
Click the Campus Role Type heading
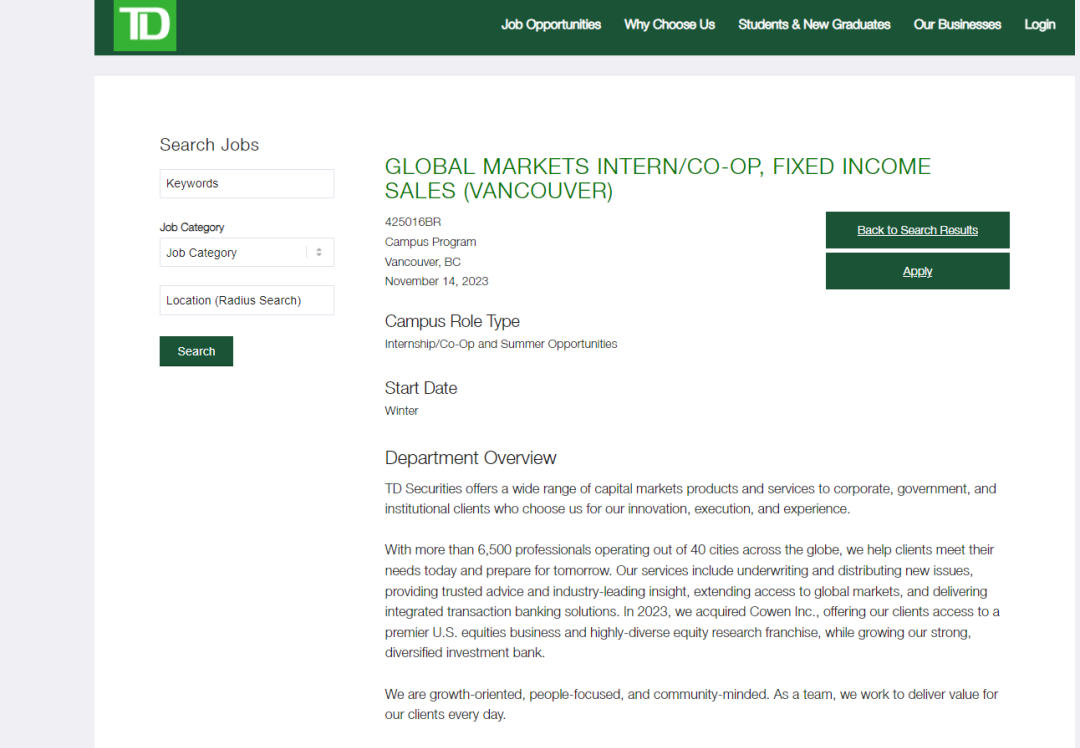[x=452, y=322]
